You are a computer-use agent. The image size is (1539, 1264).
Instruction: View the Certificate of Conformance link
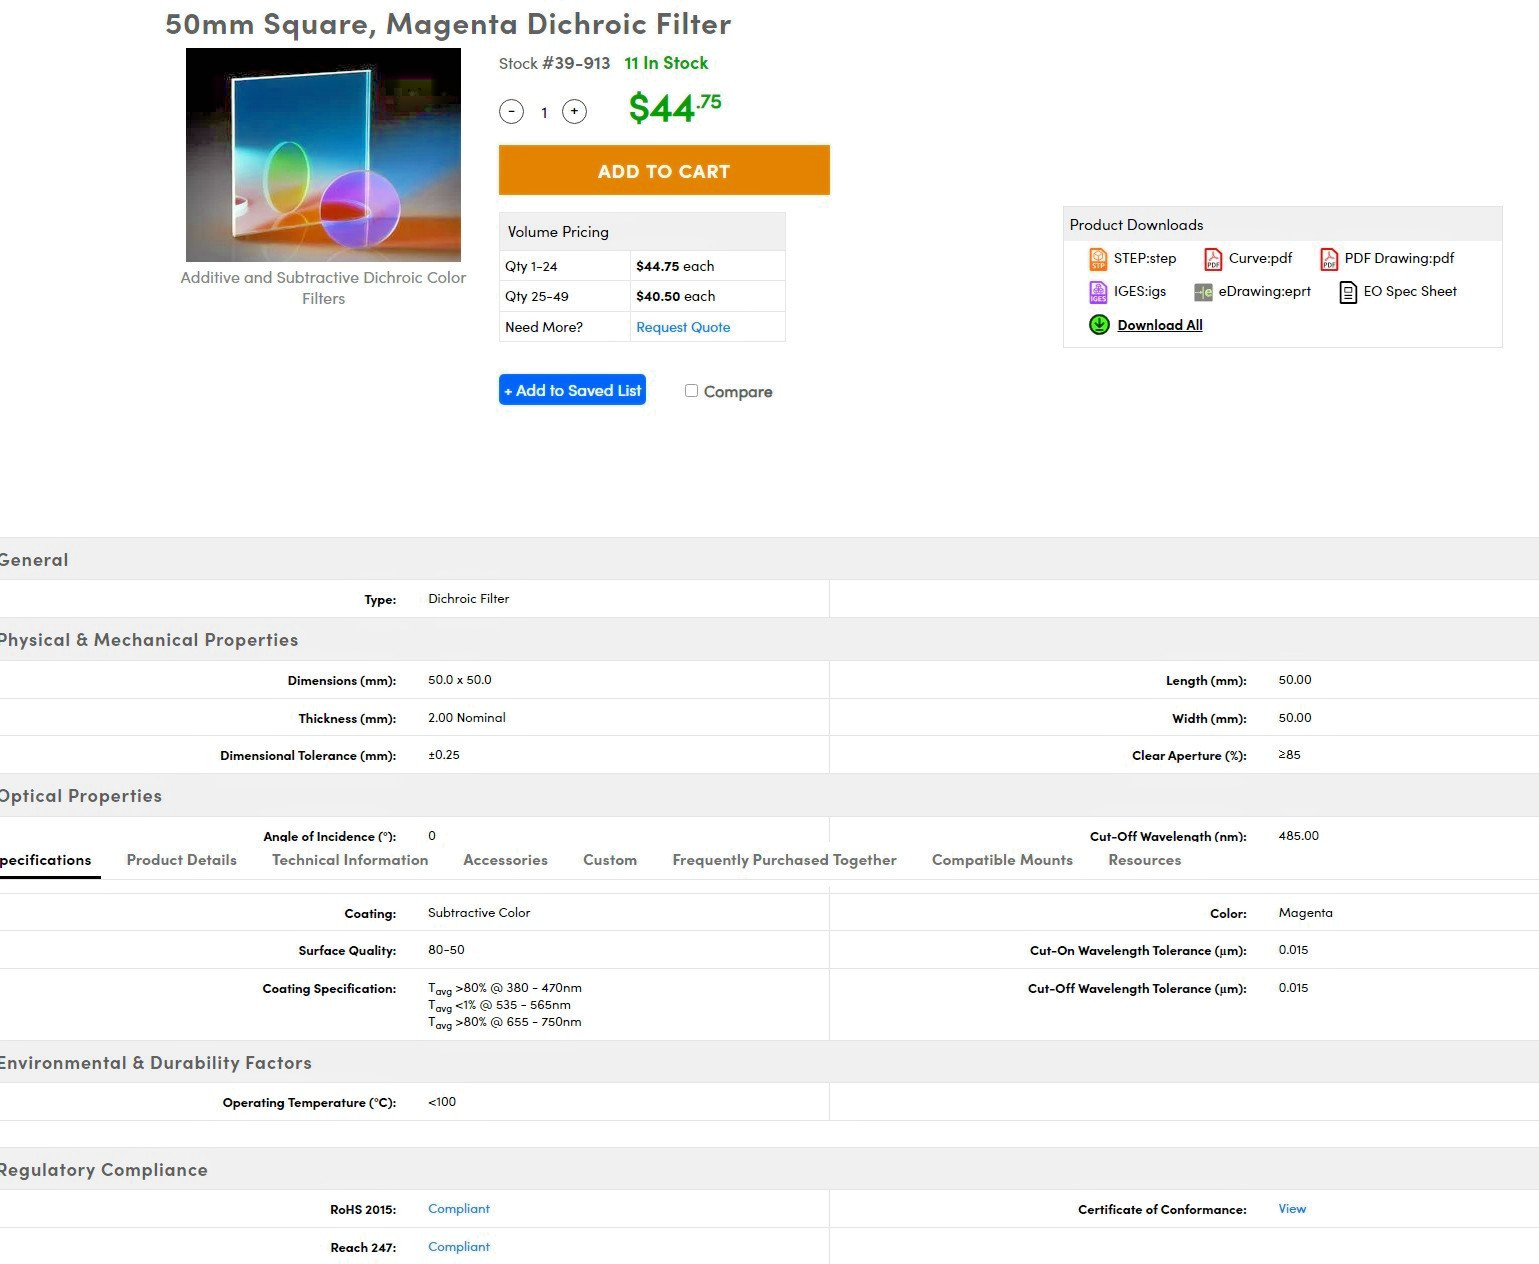point(1292,1209)
